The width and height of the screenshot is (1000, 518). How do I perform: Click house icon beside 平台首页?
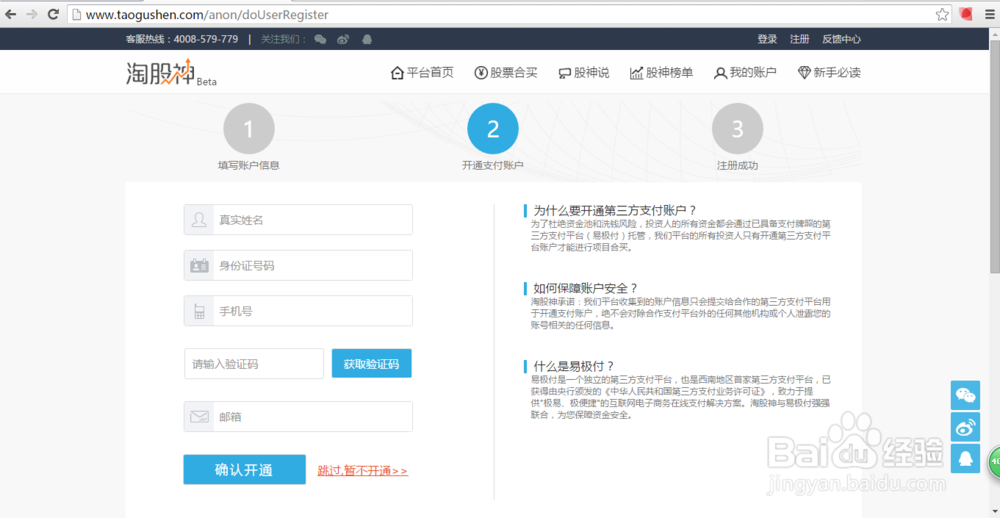397,73
